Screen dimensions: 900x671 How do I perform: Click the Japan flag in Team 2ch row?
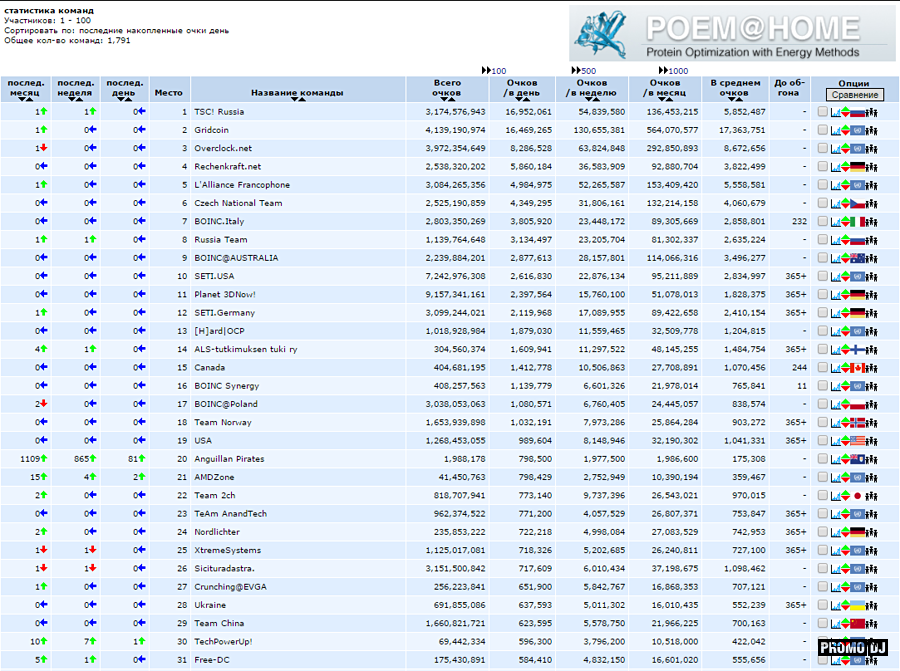coord(858,496)
